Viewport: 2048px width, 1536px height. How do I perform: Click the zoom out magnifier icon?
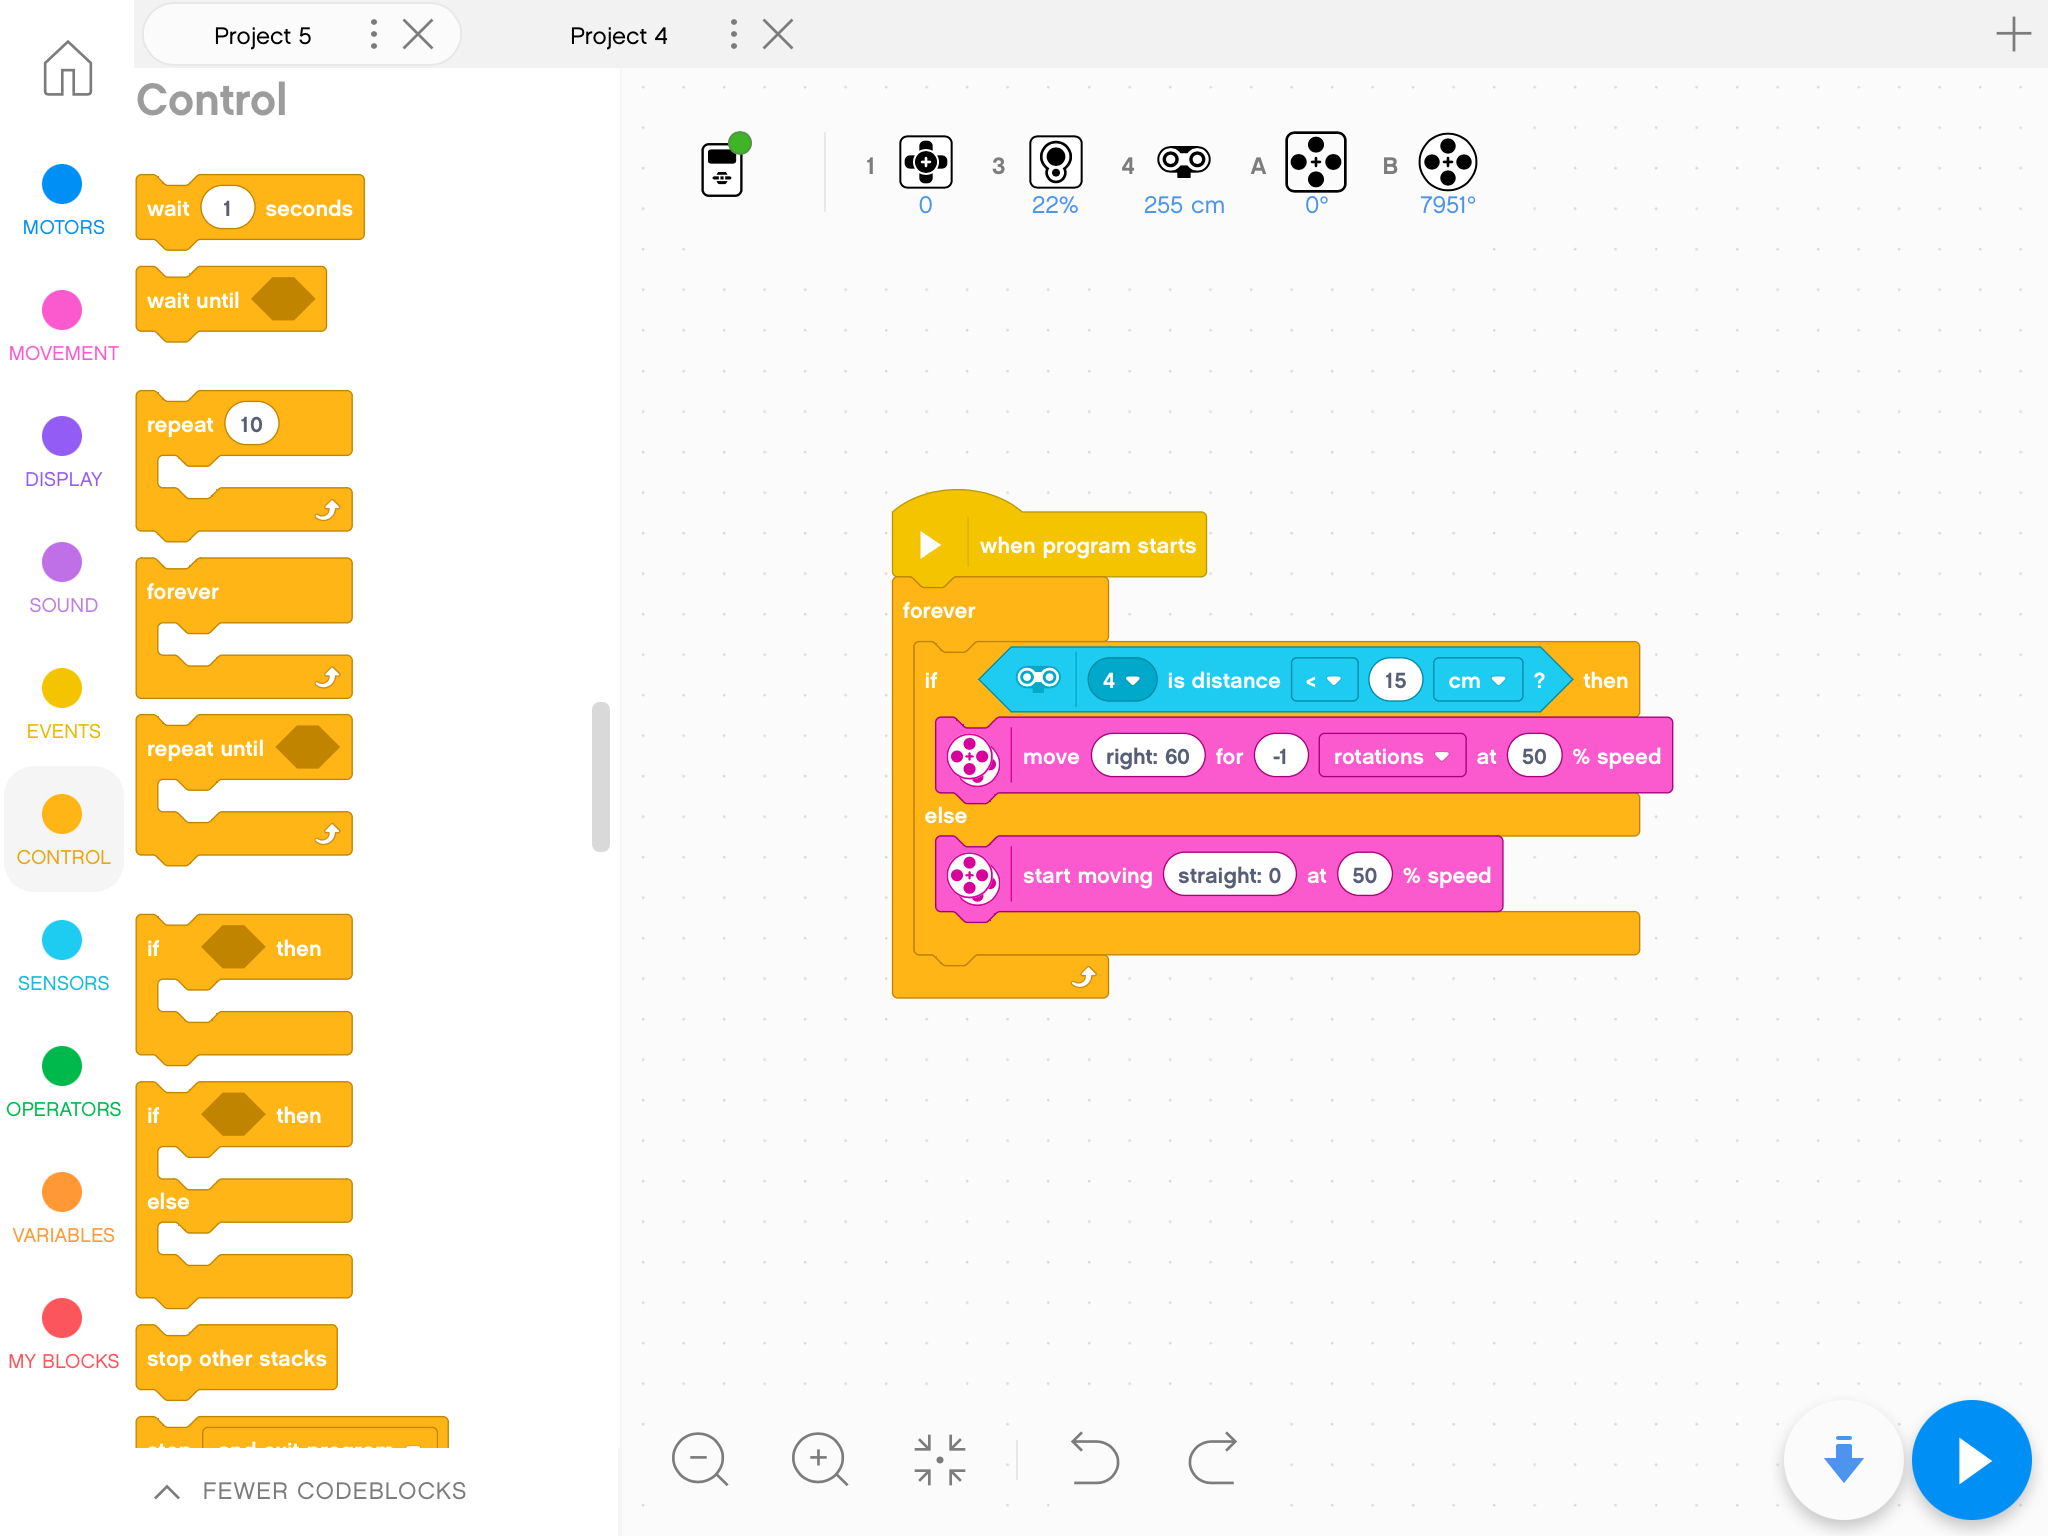tap(699, 1459)
